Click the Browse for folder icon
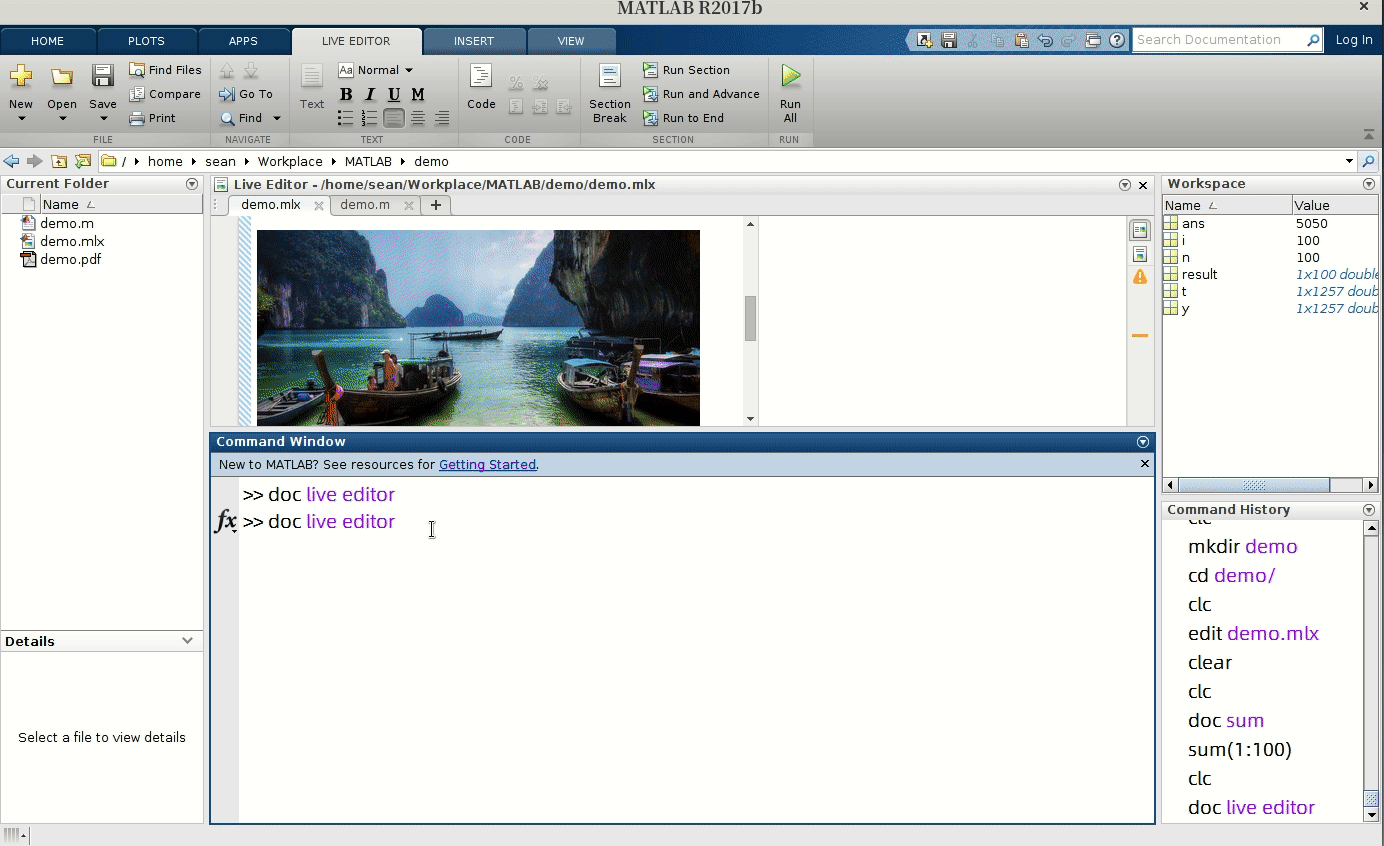This screenshot has width=1384, height=846. click(83, 161)
